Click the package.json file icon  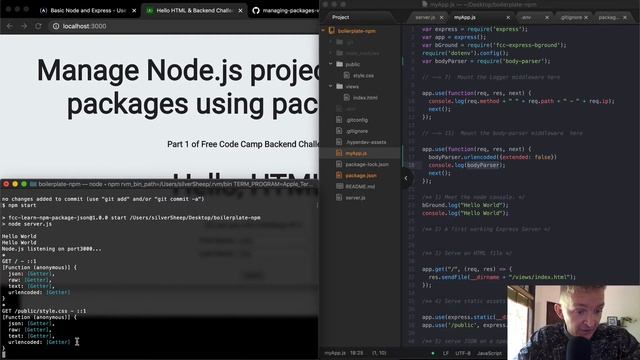[339, 175]
